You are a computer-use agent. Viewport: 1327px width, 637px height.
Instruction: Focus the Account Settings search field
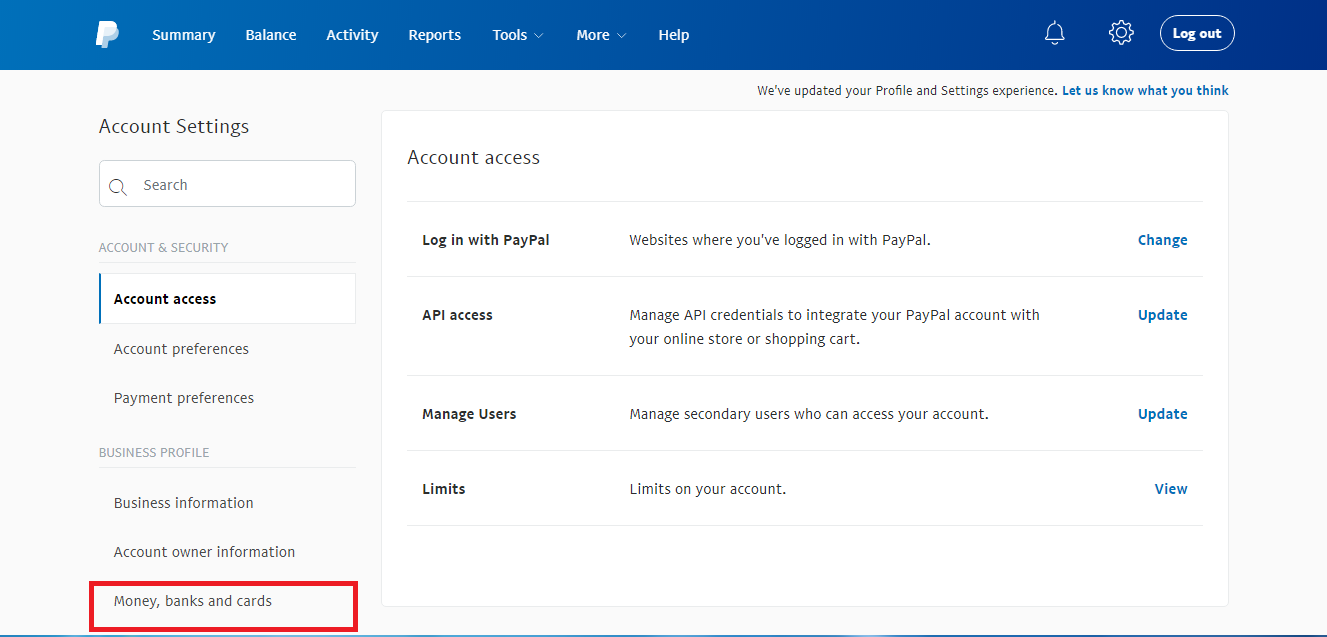[227, 184]
